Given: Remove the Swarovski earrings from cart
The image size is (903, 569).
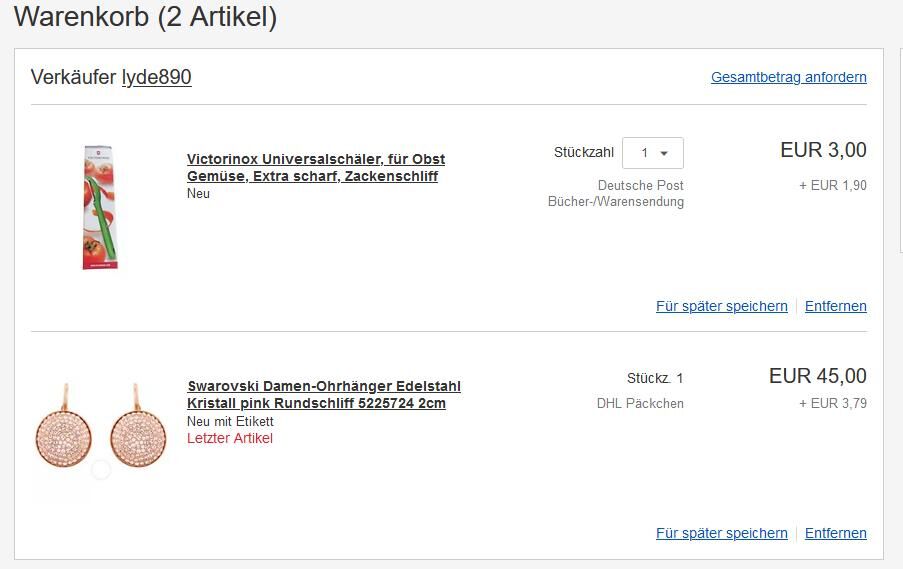Looking at the screenshot, I should 835,533.
